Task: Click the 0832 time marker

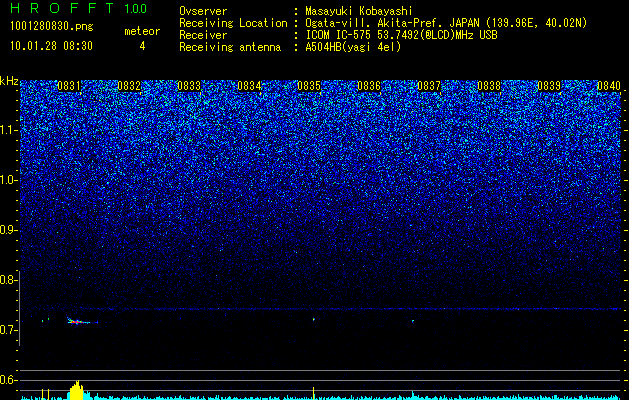Action: pos(129,86)
